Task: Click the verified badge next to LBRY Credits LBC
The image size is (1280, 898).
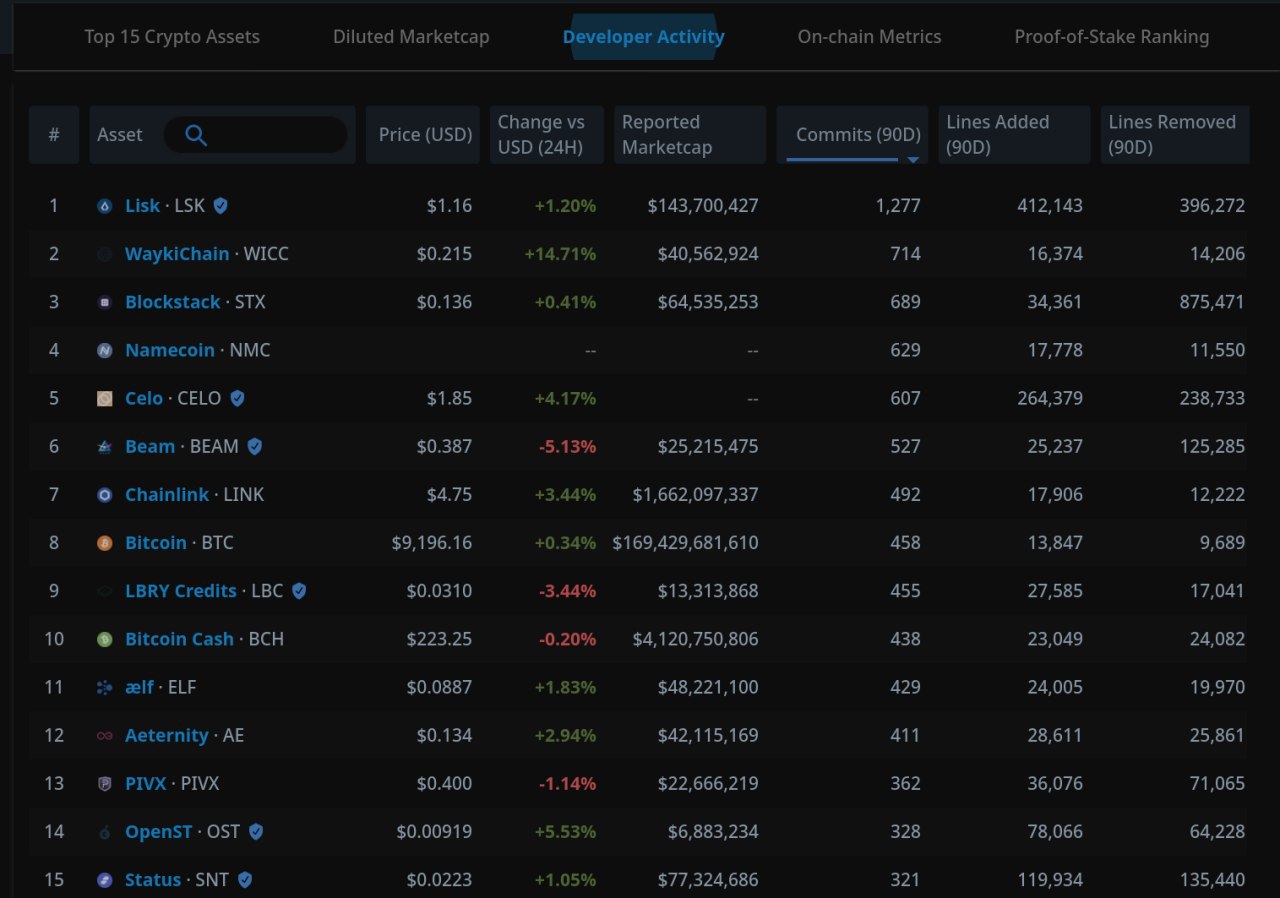Action: [x=298, y=591]
